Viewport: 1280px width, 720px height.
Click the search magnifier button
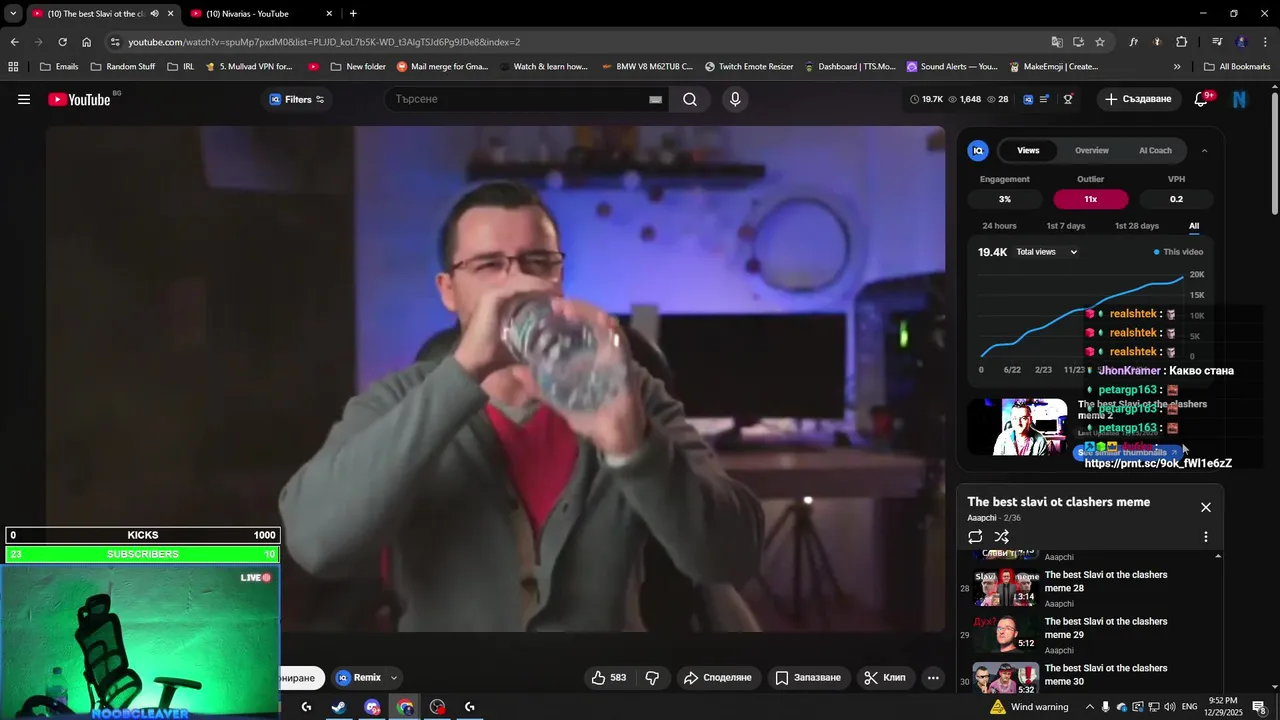690,99
